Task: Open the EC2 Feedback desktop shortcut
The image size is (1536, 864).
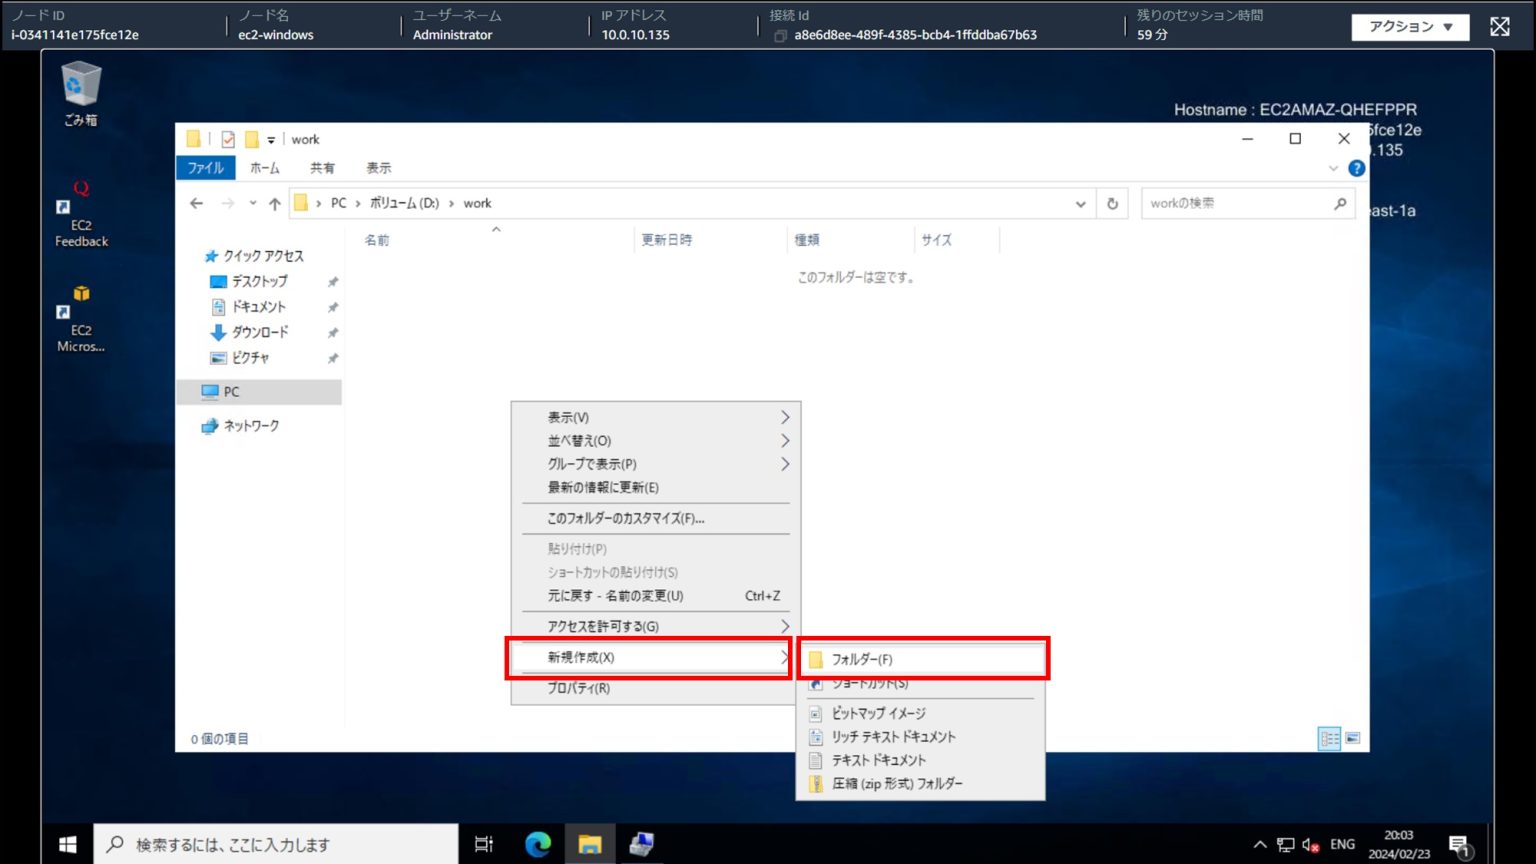Action: pyautogui.click(x=79, y=210)
